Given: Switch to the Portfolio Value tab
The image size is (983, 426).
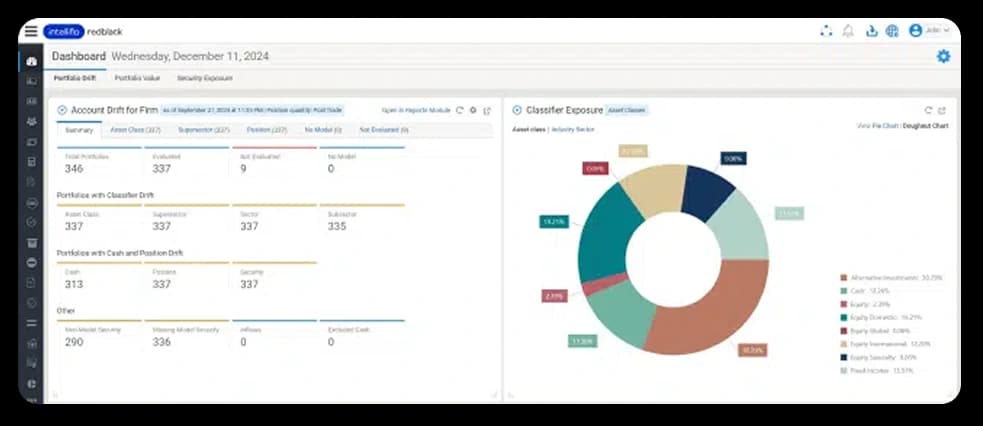Looking at the screenshot, I should [137, 78].
